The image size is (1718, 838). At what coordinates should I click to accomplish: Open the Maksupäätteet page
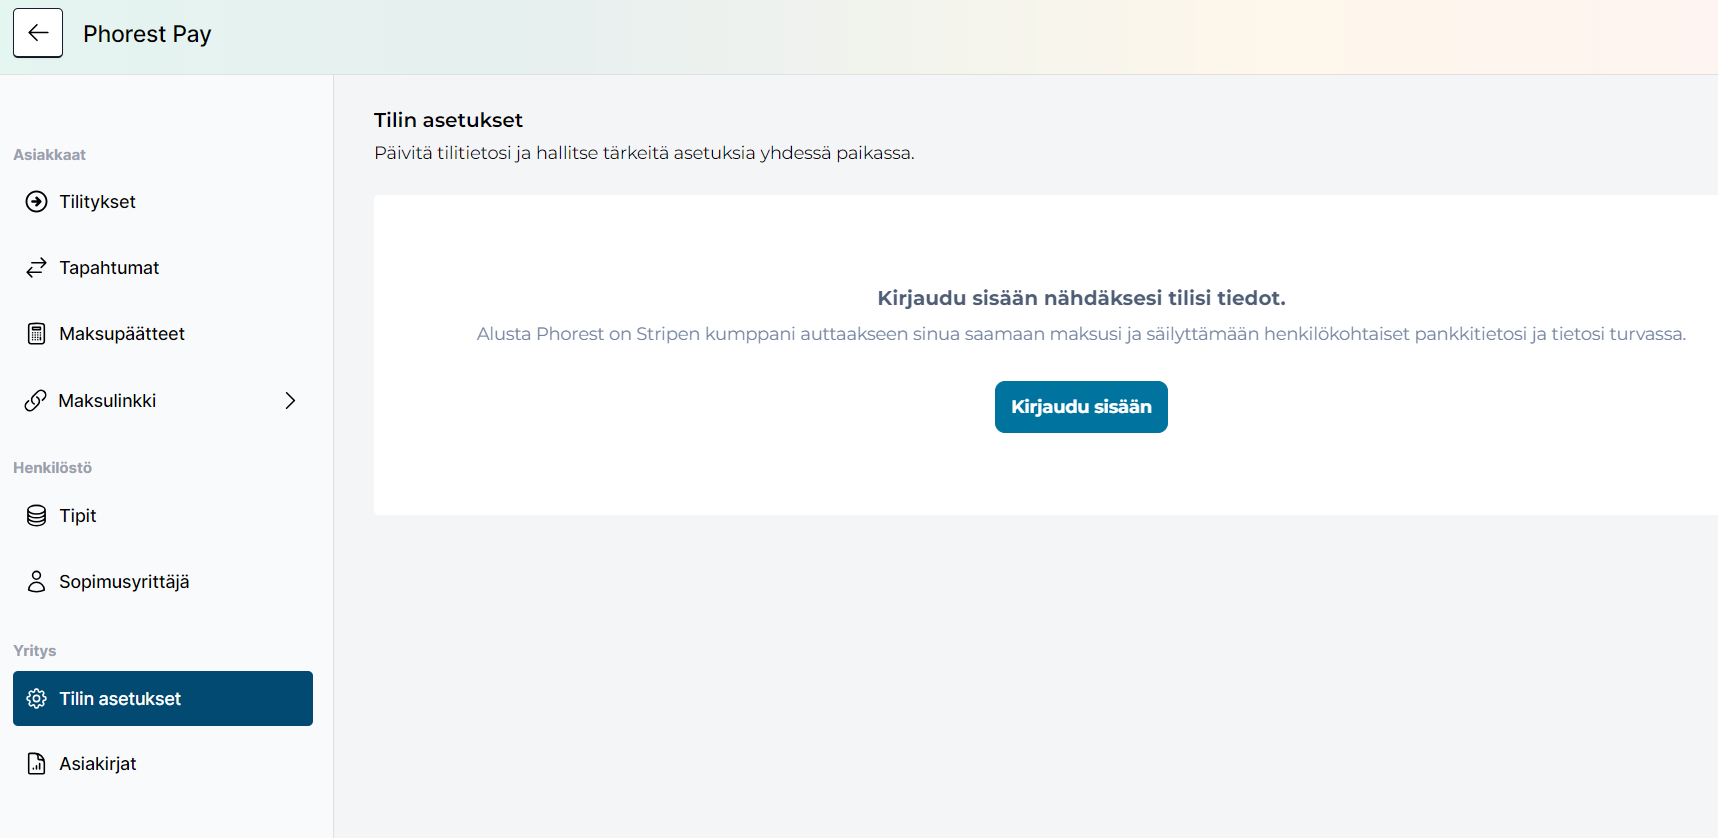click(163, 334)
